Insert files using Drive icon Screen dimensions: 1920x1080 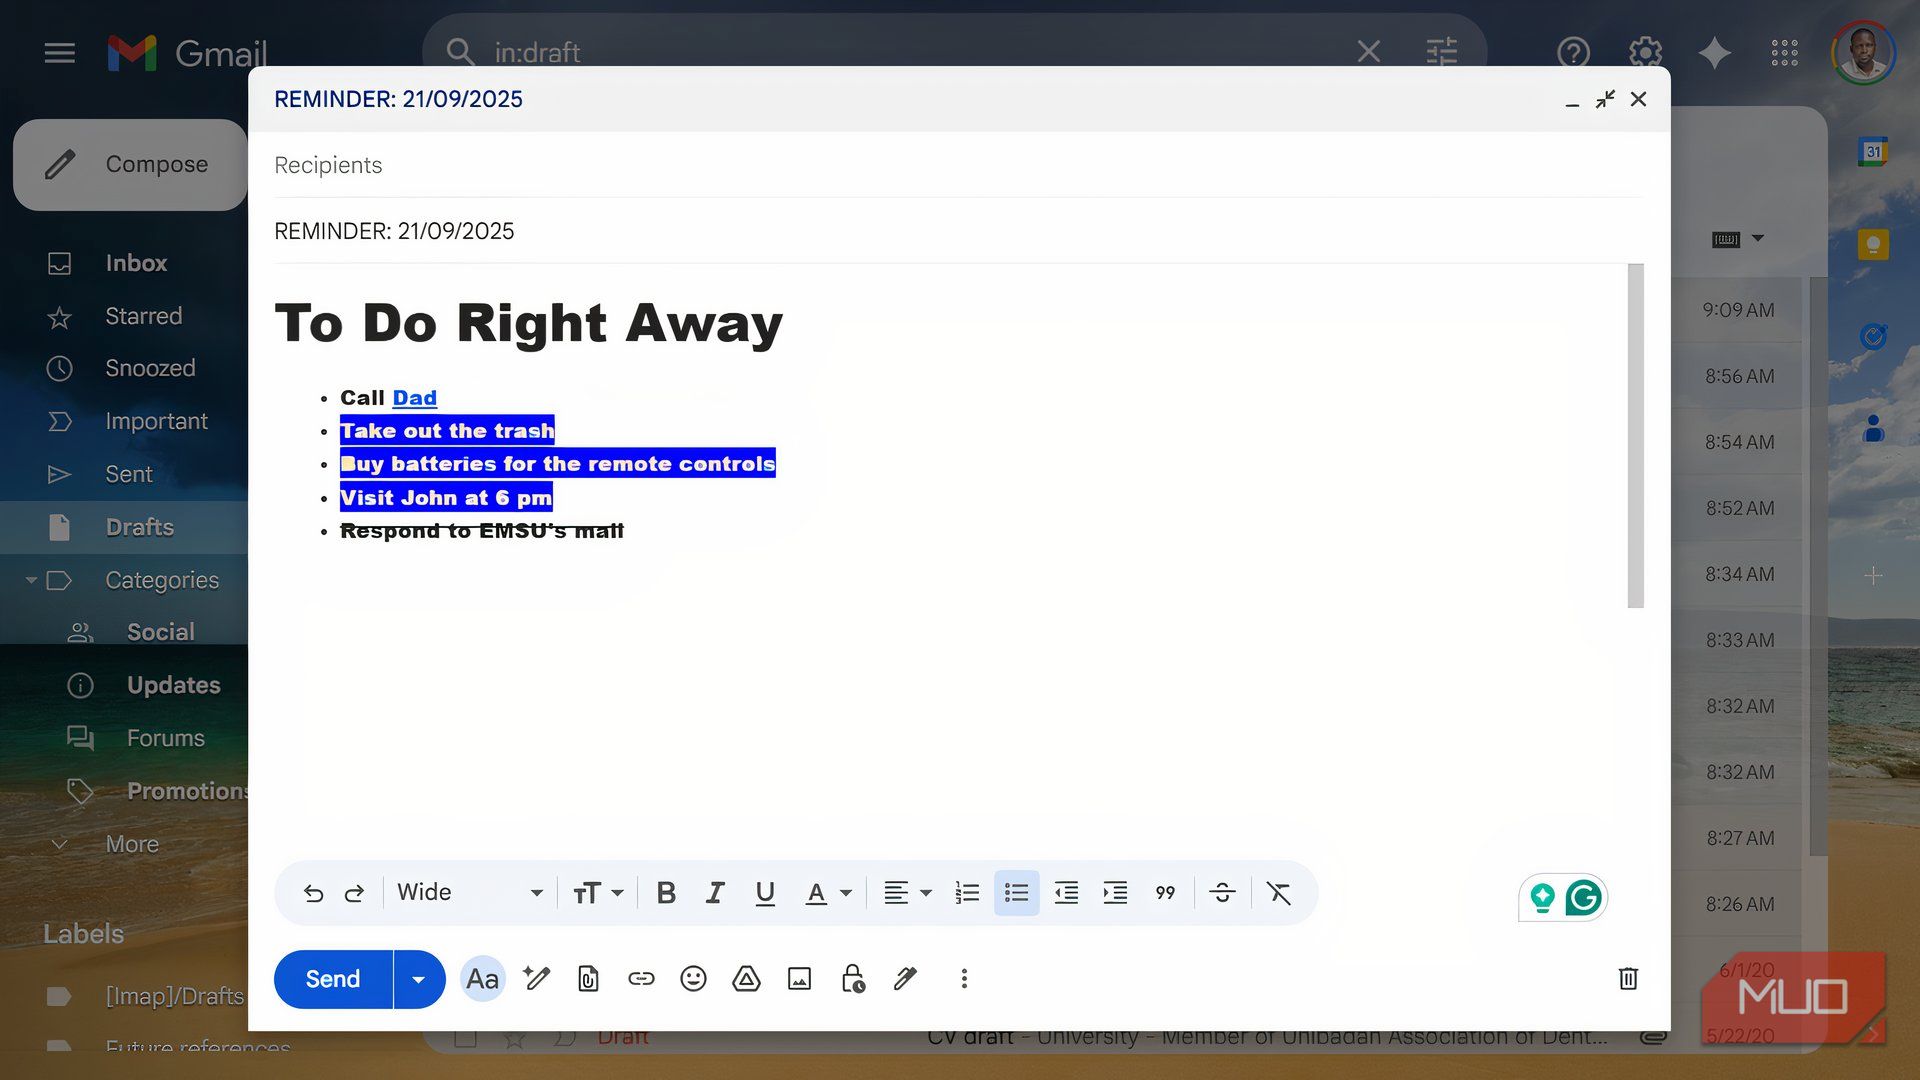[x=746, y=979]
